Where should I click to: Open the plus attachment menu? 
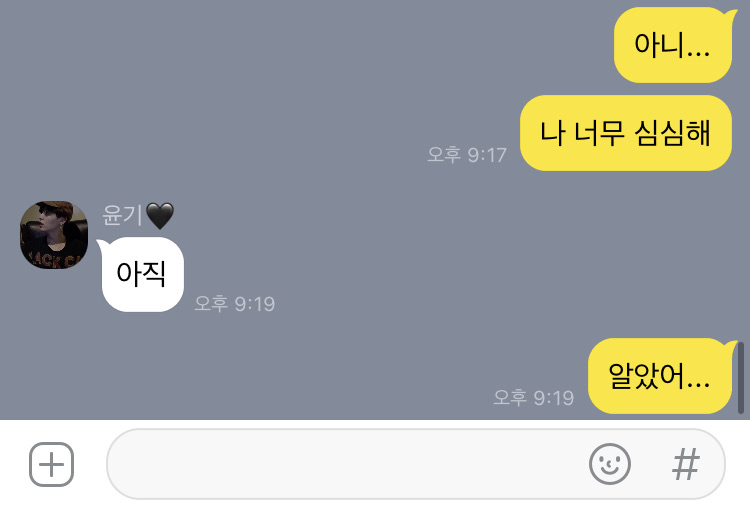tap(52, 464)
